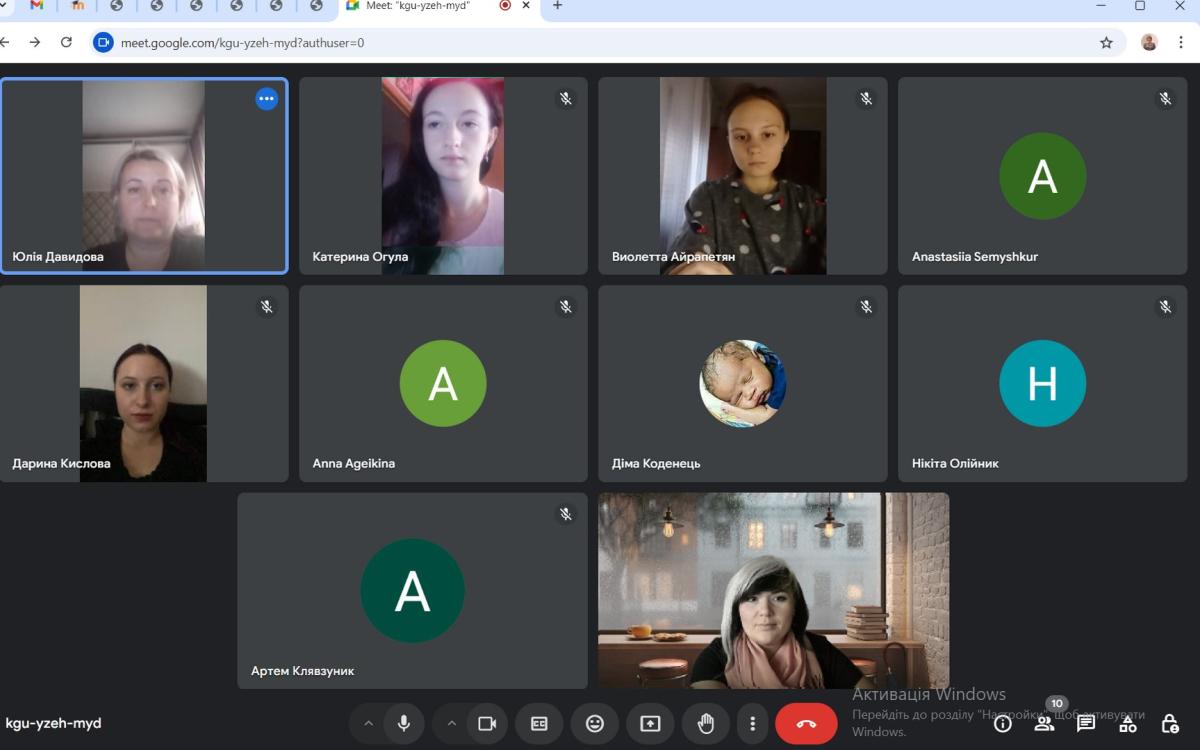Raise your hand in the meeting

coord(706,724)
